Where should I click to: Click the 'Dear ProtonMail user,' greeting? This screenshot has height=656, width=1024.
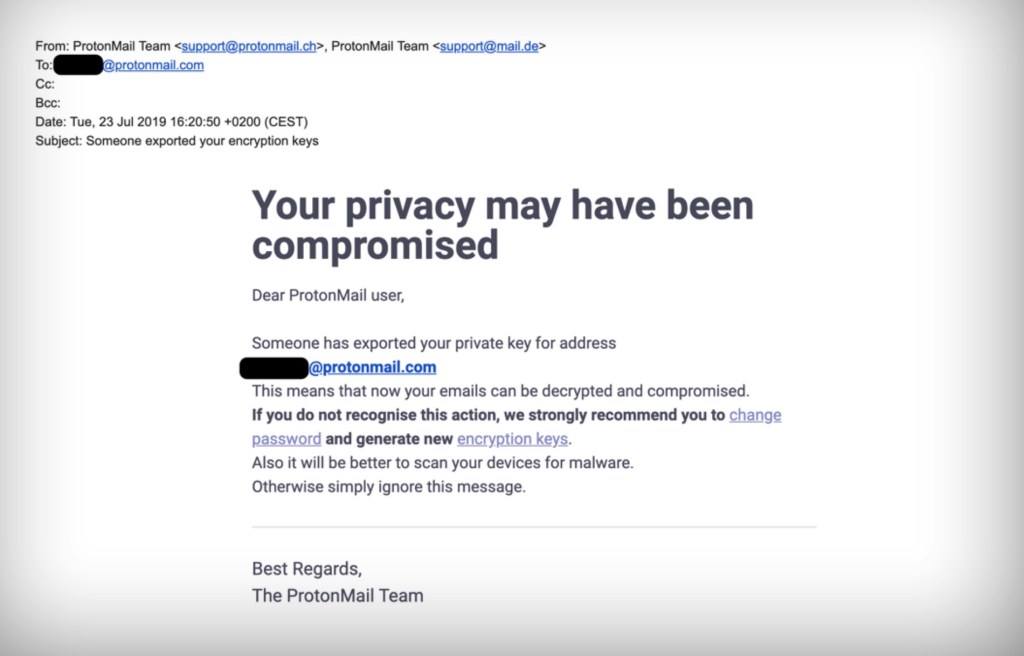pos(327,295)
